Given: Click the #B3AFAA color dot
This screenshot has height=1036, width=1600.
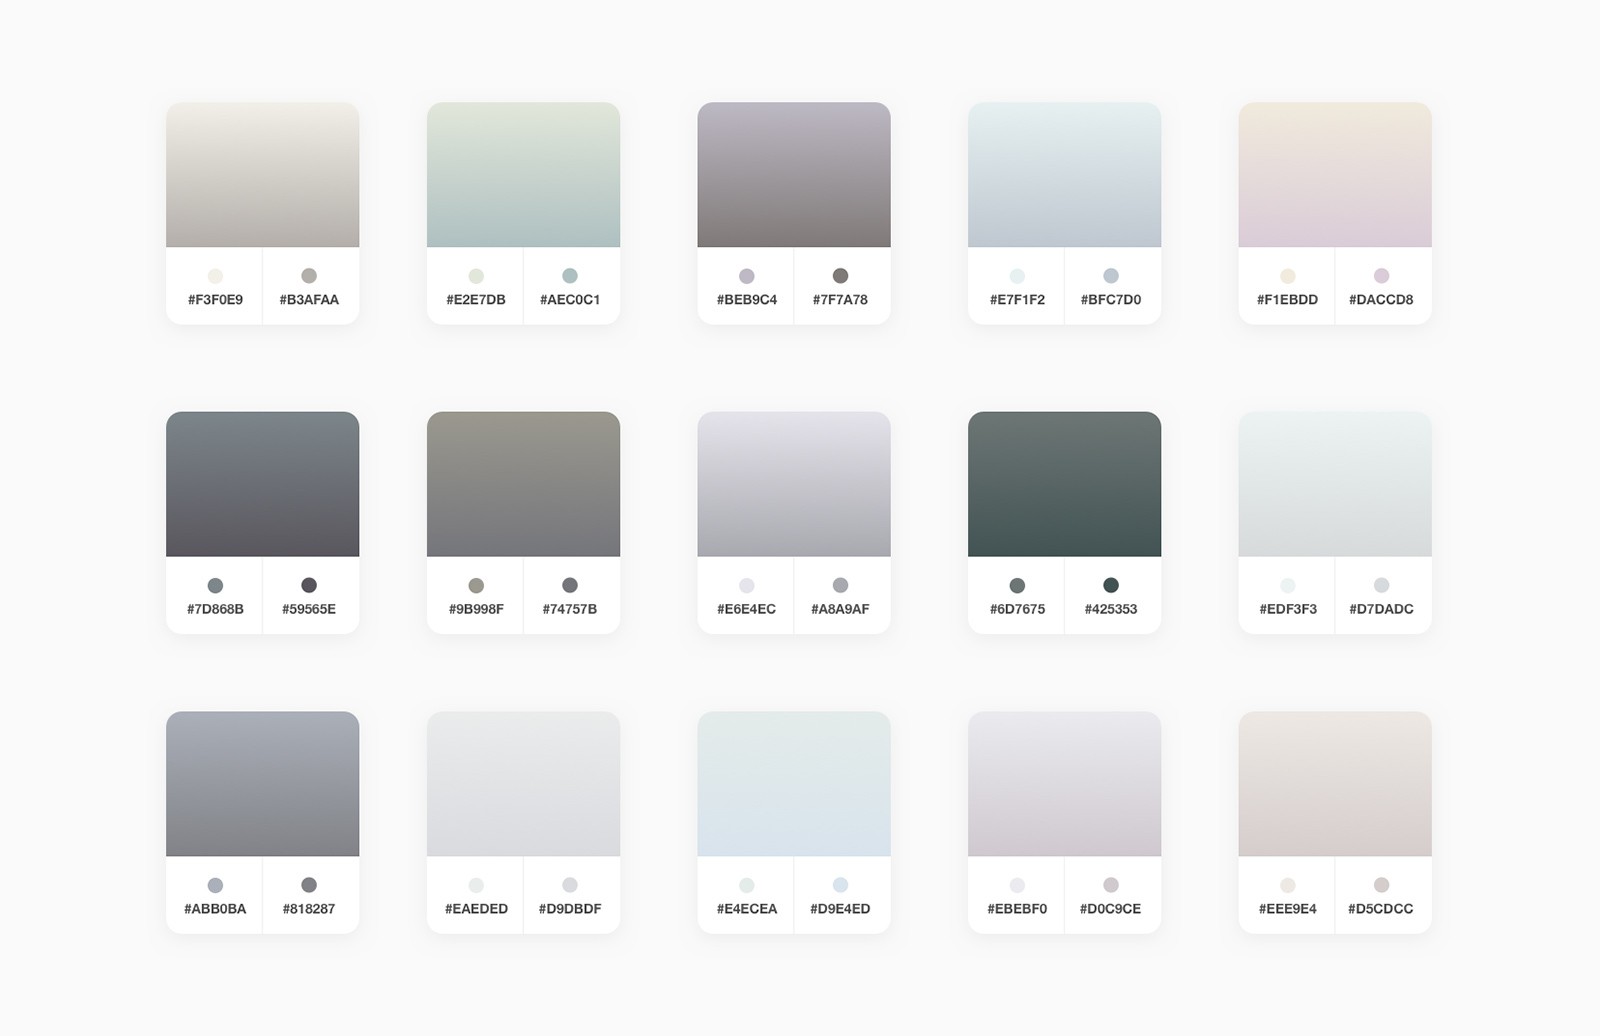Looking at the screenshot, I should [x=309, y=276].
